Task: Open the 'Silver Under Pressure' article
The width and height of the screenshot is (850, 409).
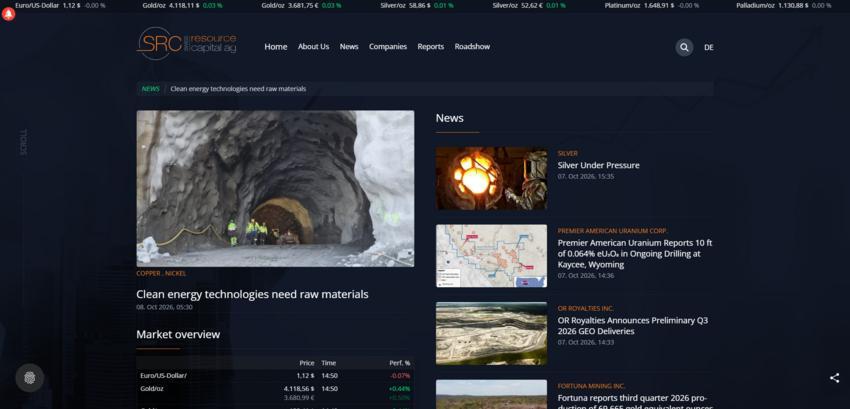Action: pos(598,165)
